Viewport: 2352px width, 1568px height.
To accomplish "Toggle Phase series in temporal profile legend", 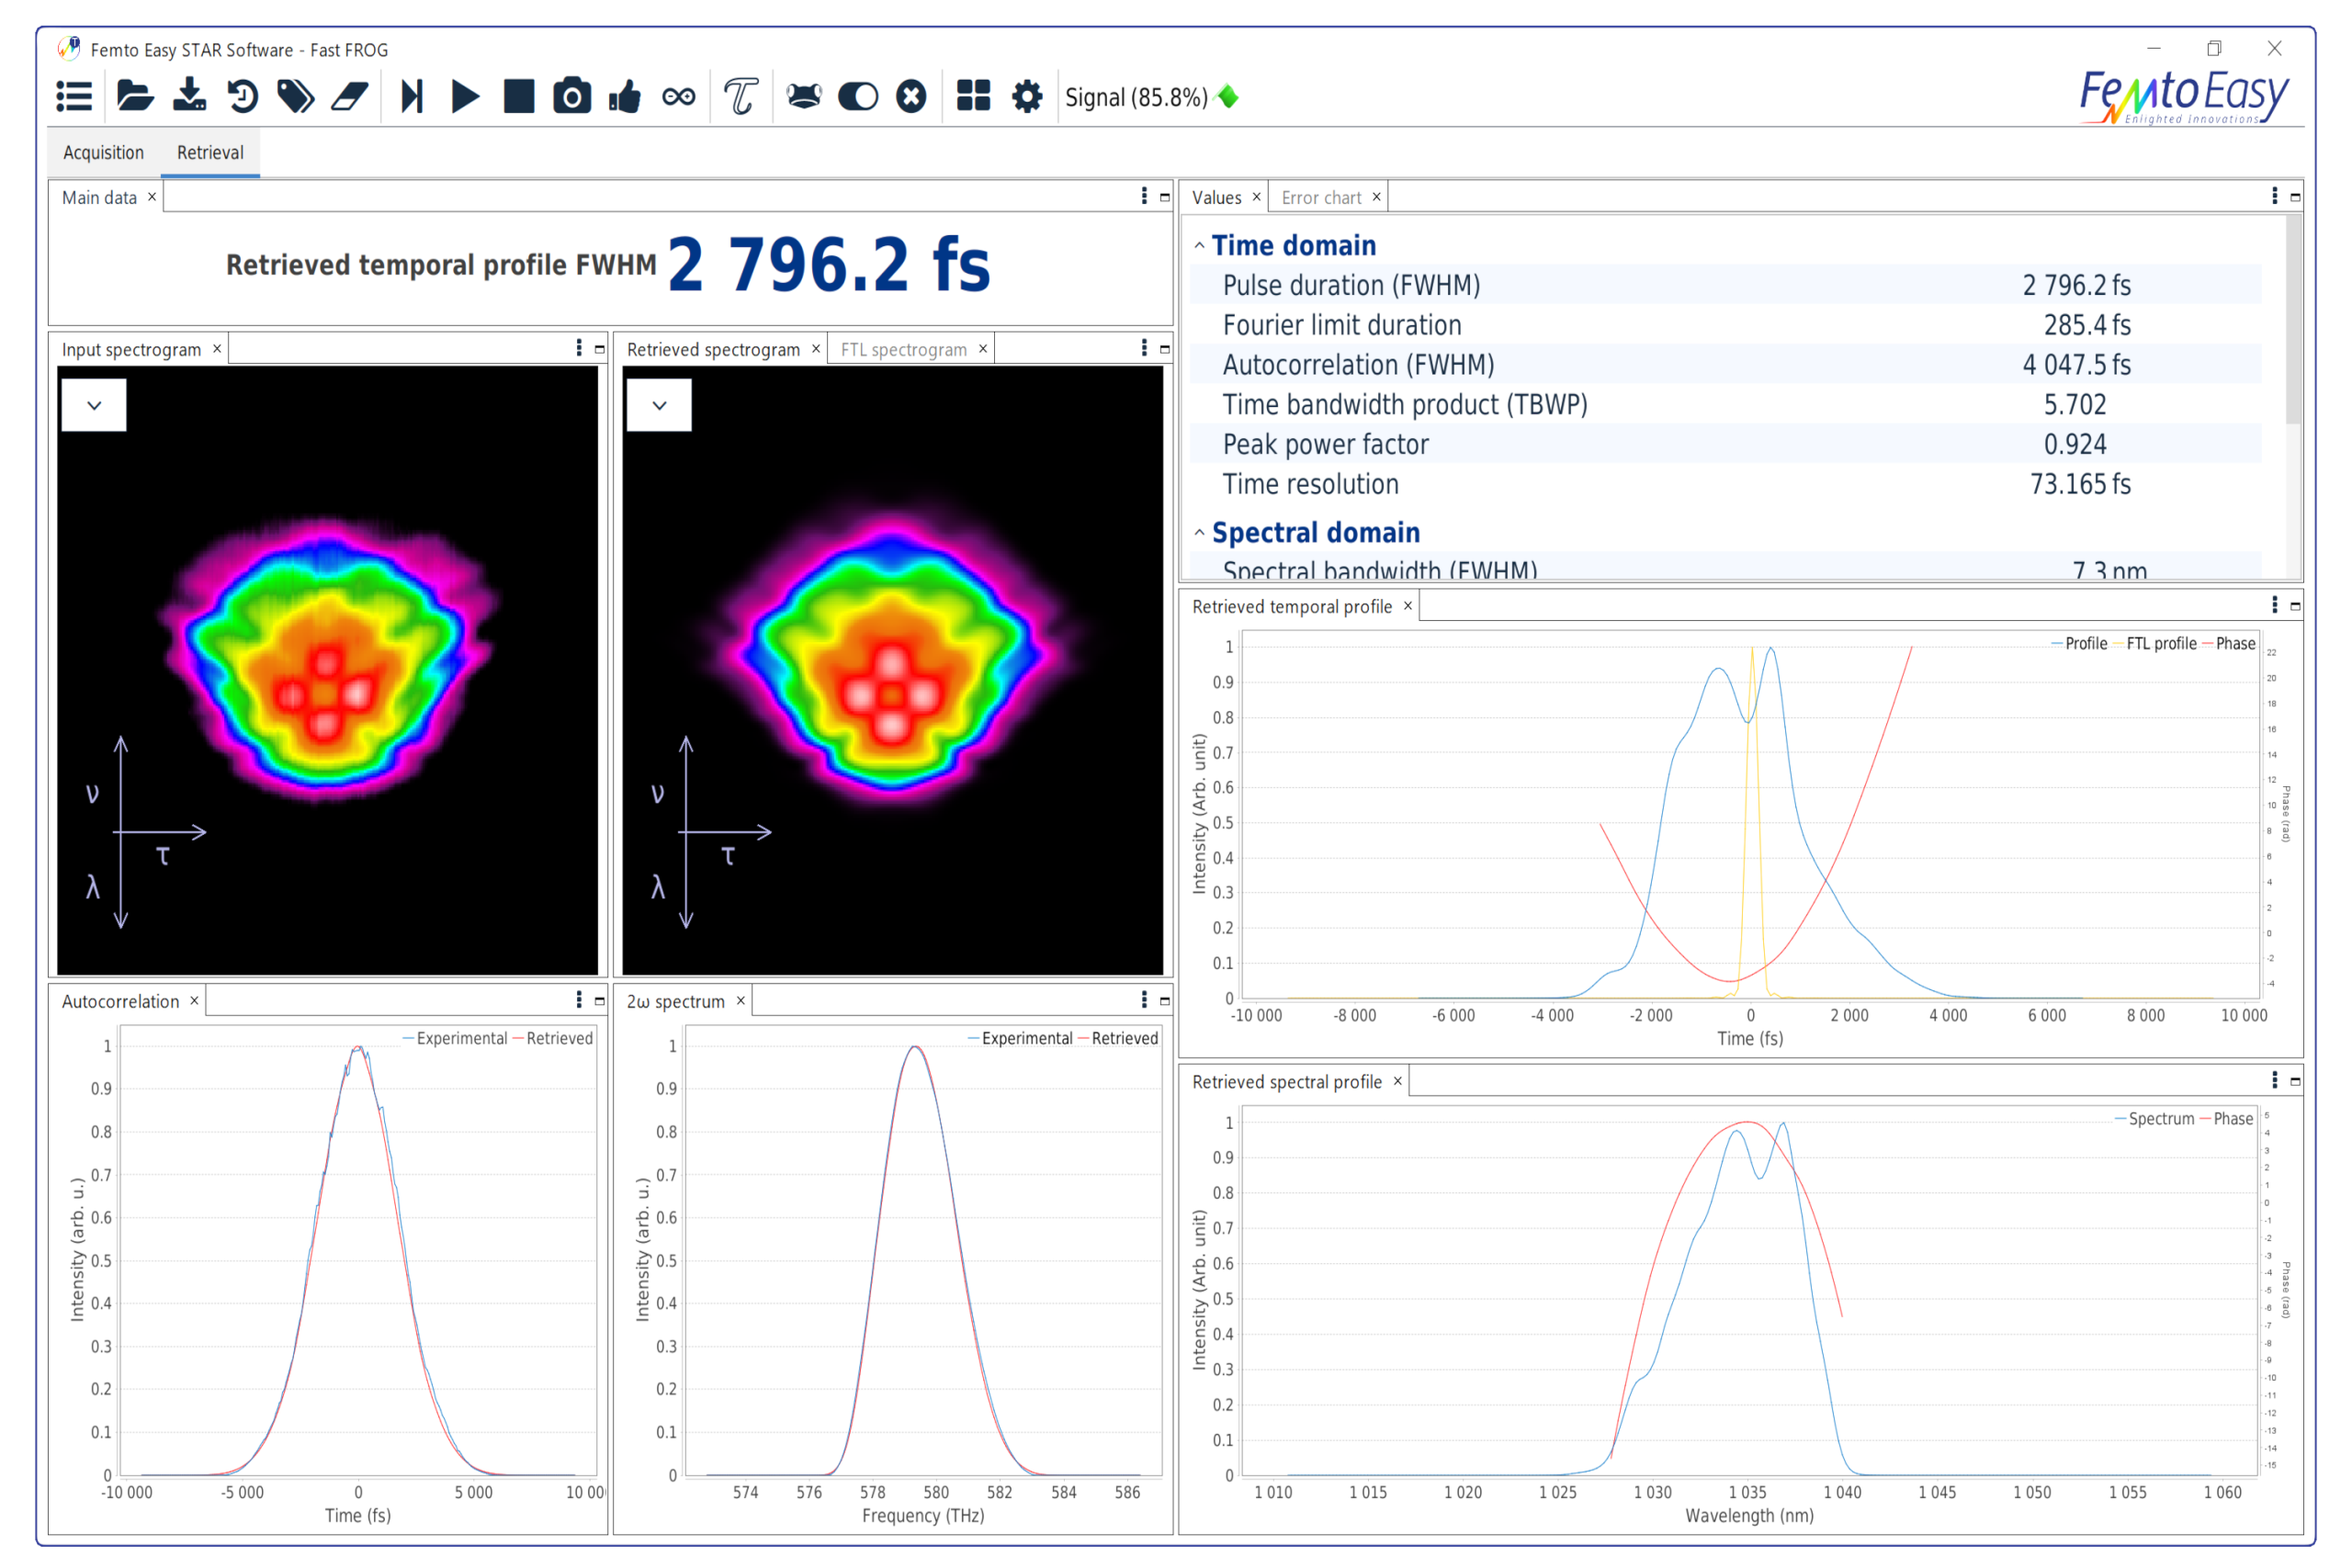I will tap(2234, 644).
